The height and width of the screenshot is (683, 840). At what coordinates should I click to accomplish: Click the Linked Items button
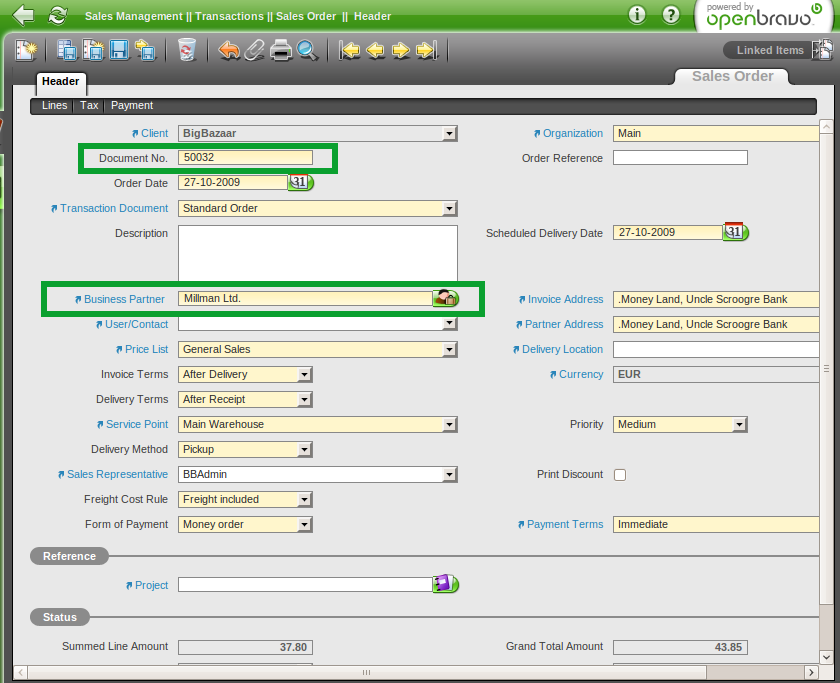[769, 50]
